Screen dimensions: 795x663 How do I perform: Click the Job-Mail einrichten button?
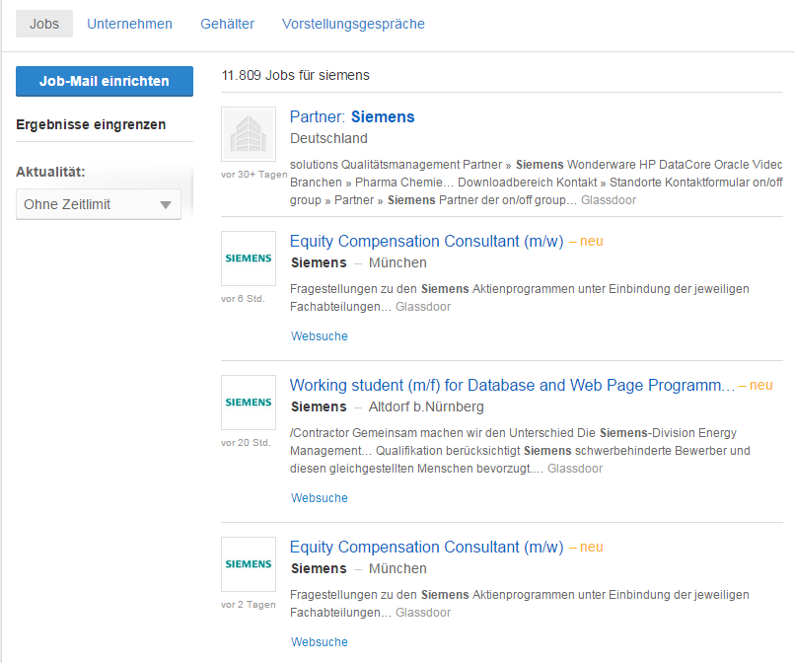coord(104,81)
